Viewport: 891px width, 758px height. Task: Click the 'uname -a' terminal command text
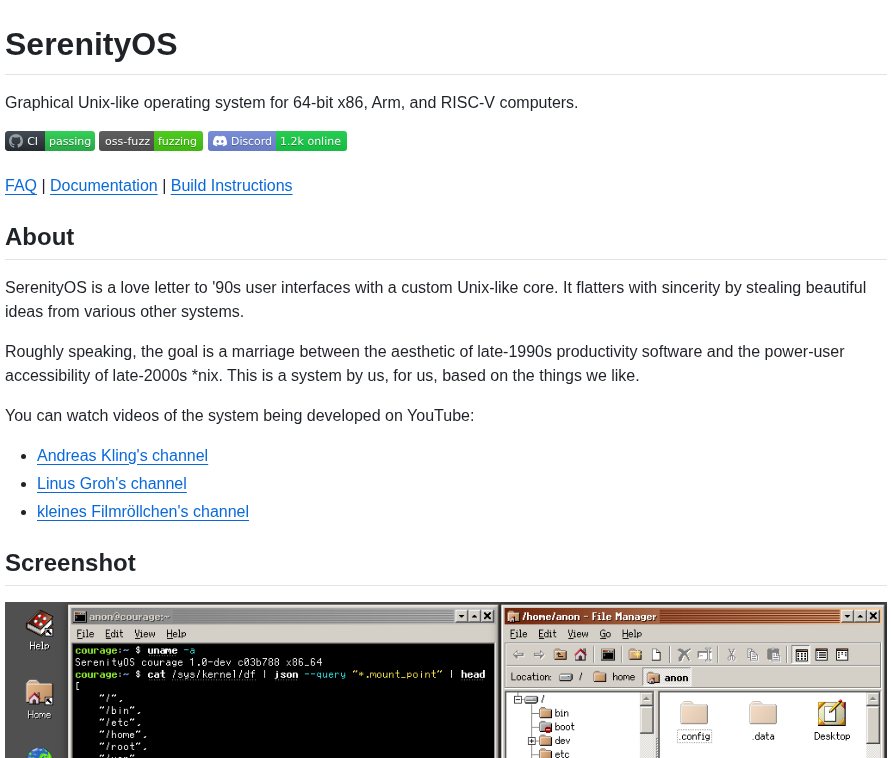point(171,651)
